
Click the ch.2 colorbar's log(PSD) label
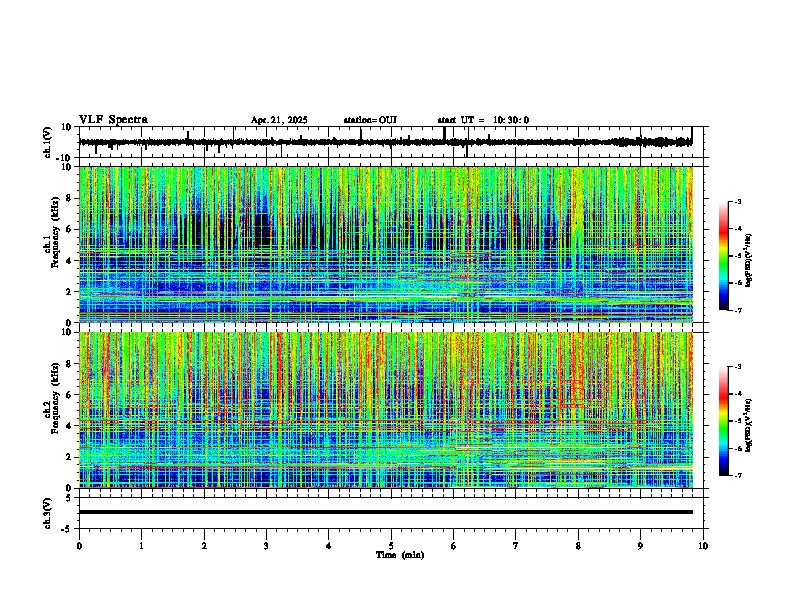tap(748, 425)
